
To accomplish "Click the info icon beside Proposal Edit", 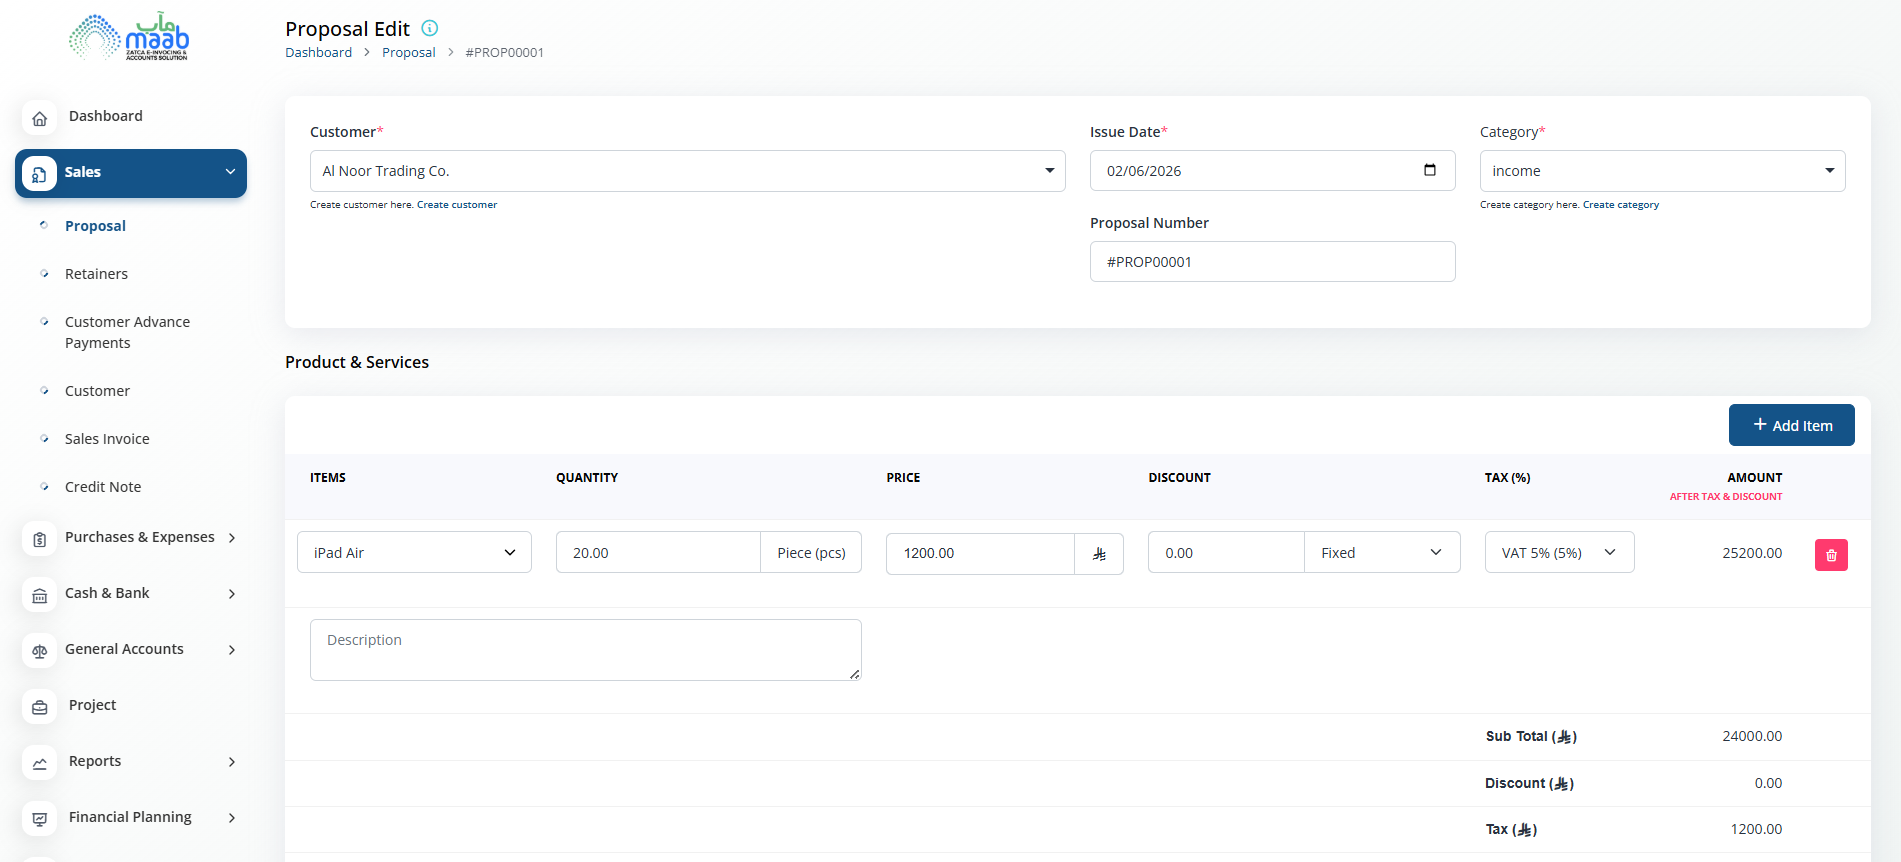I will (x=430, y=28).
